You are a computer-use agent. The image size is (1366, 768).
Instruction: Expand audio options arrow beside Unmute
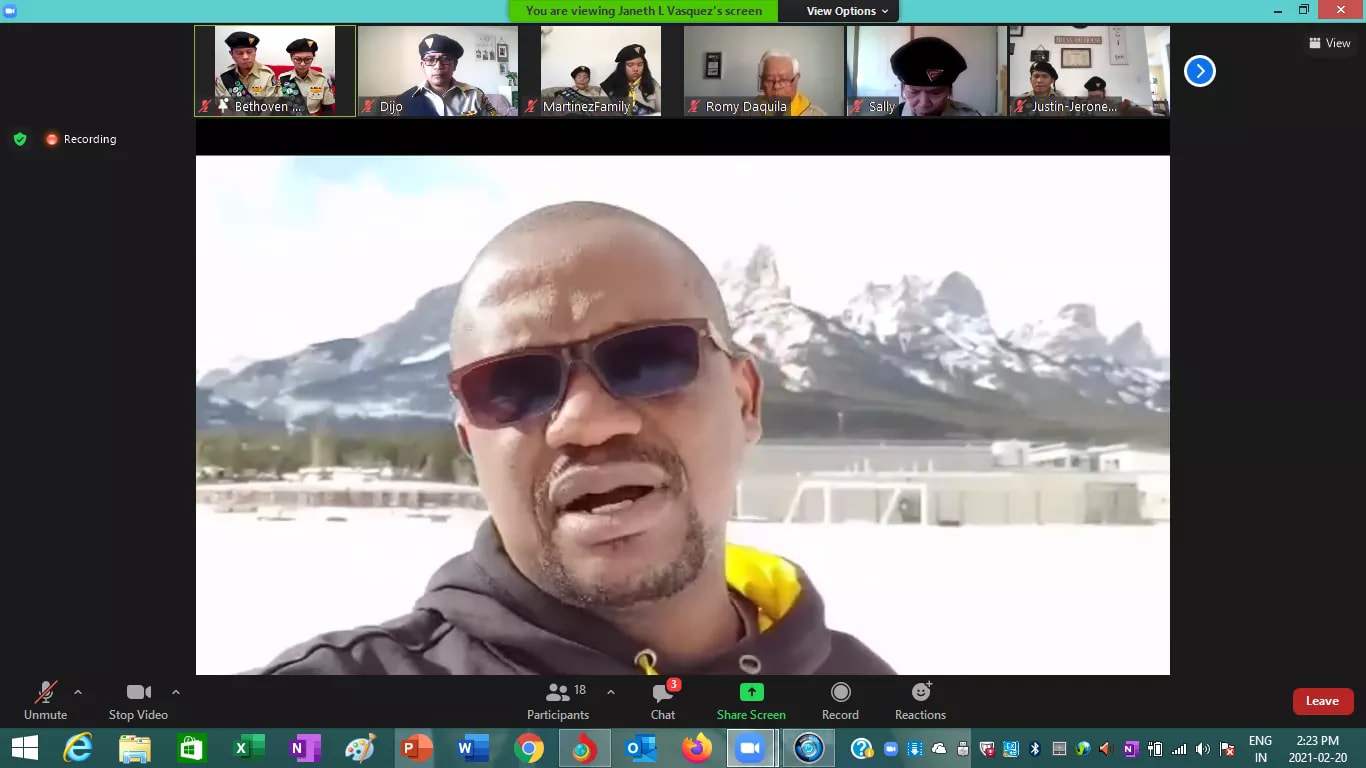click(x=78, y=692)
